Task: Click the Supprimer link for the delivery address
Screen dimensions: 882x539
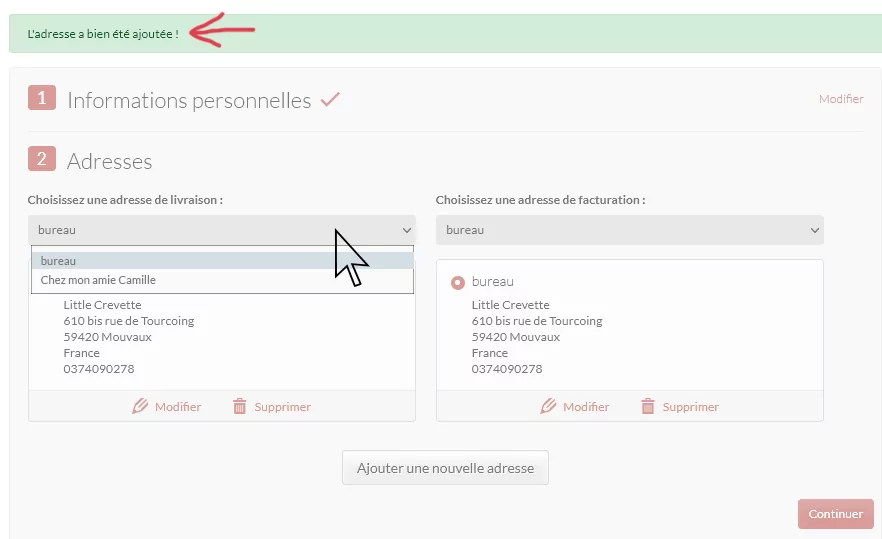Action: [282, 407]
